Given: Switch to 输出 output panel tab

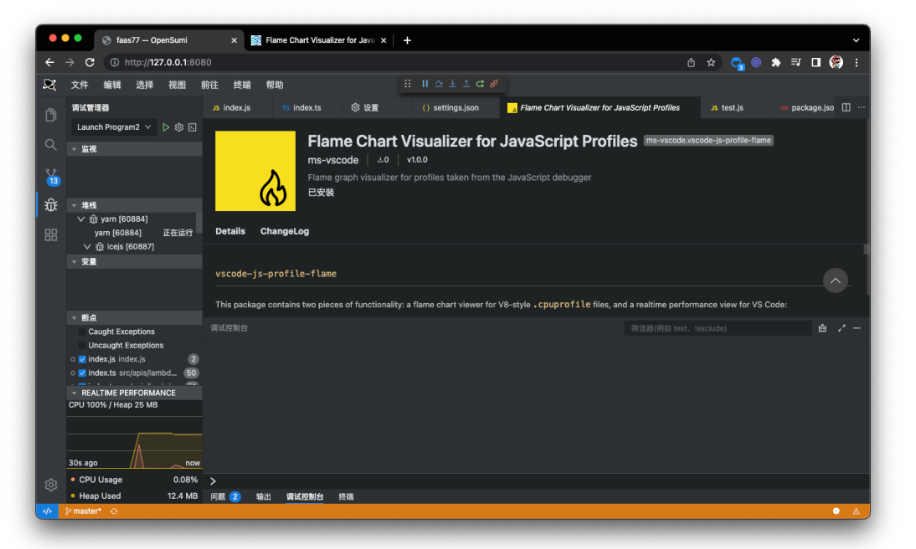Looking at the screenshot, I should click(x=263, y=496).
